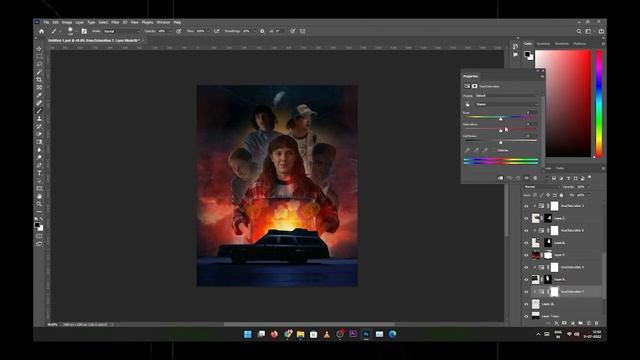
Task: Open the layer blend mode Normal dropdown
Action: click(541, 187)
